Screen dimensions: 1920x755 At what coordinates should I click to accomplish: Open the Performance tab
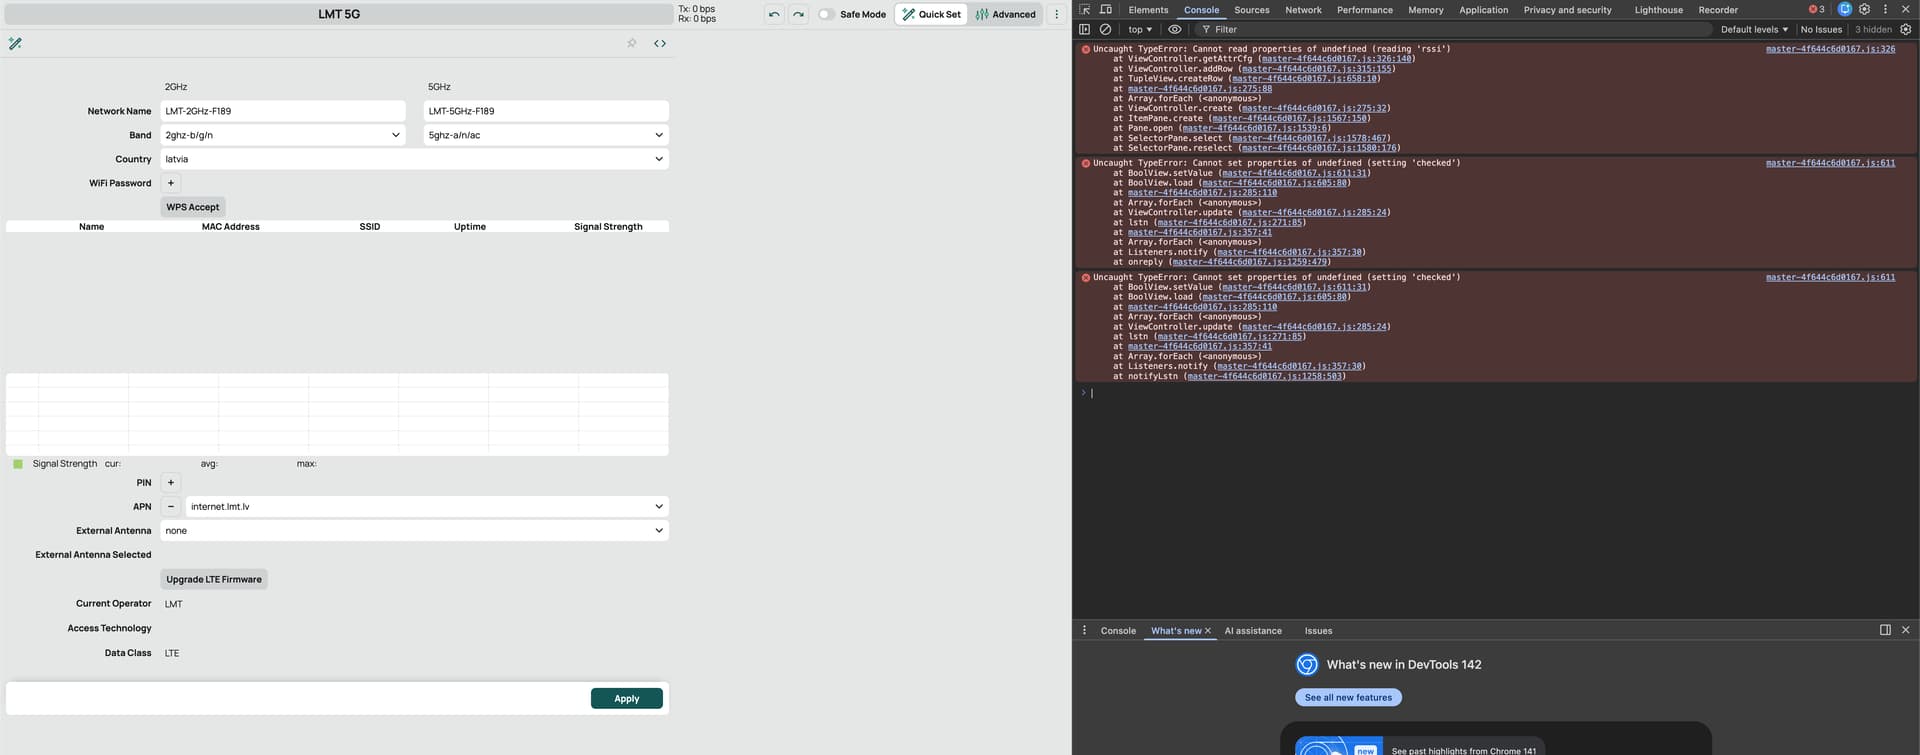point(1364,10)
